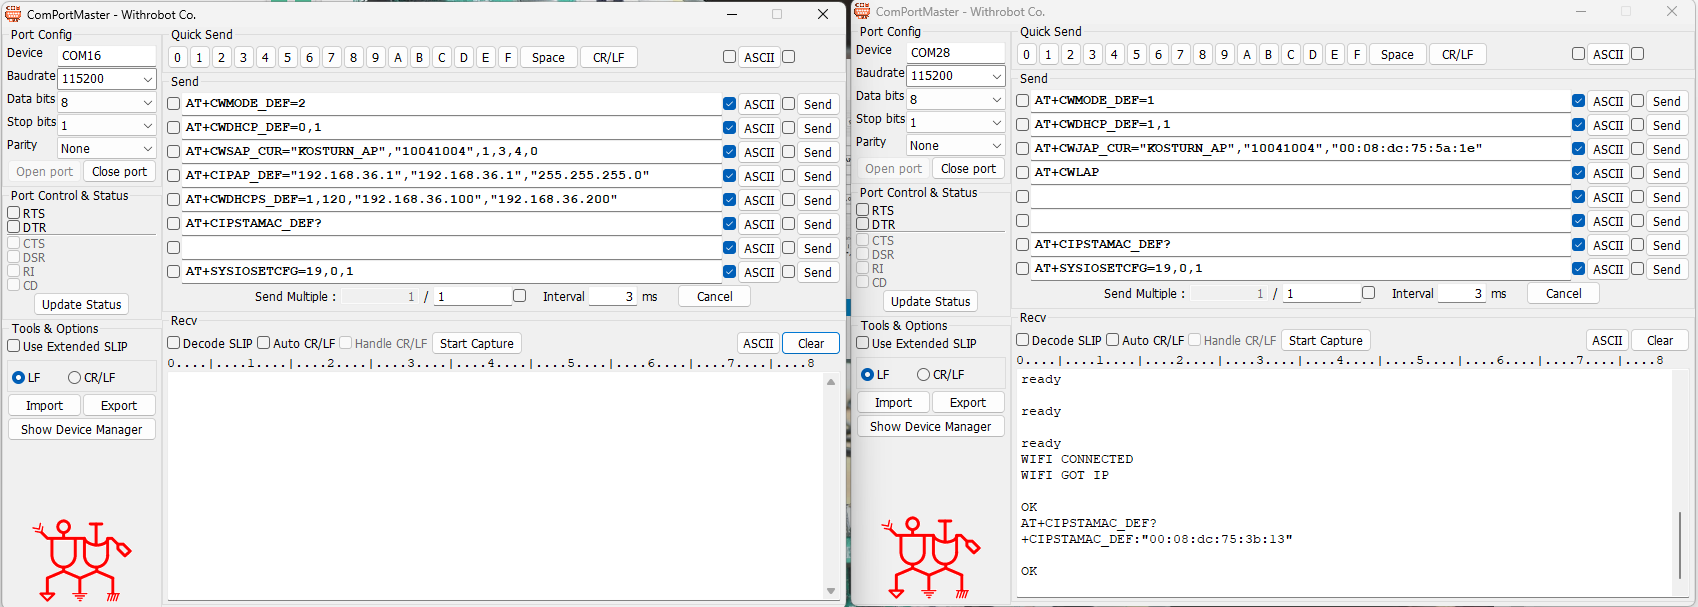This screenshot has height=607, width=1698.
Task: Enable Use Extended SLIP in COM16 window
Action: click(14, 346)
